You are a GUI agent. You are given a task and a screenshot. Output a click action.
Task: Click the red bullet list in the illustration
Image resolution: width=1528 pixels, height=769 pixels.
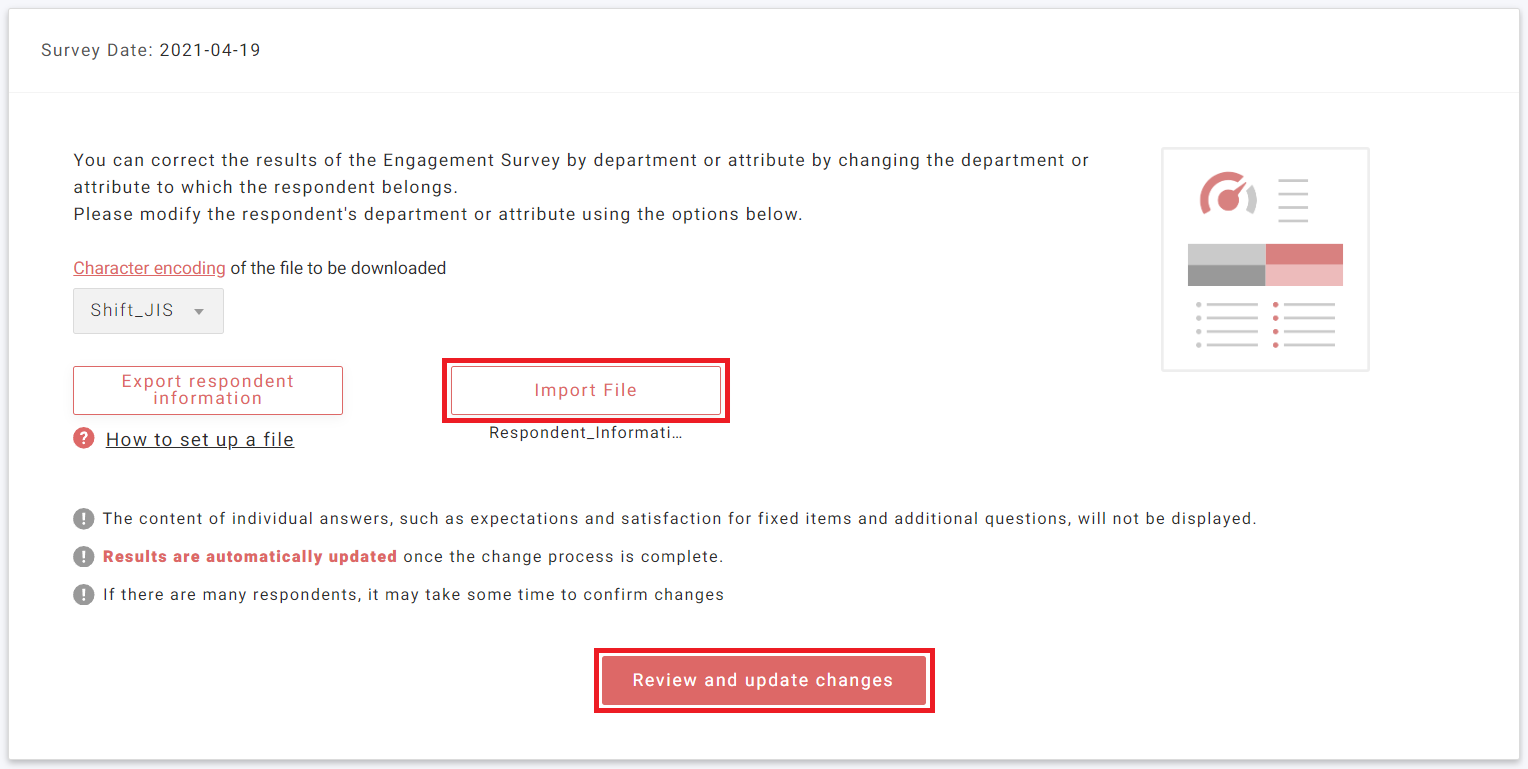click(x=1305, y=325)
